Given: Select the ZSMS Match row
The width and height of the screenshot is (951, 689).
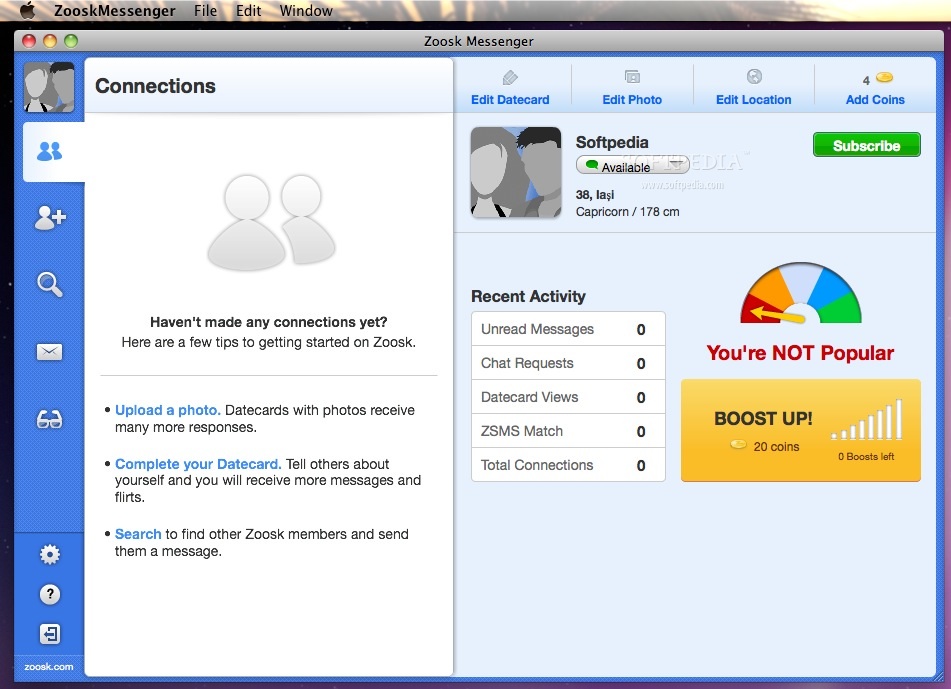Looking at the screenshot, I should (568, 431).
